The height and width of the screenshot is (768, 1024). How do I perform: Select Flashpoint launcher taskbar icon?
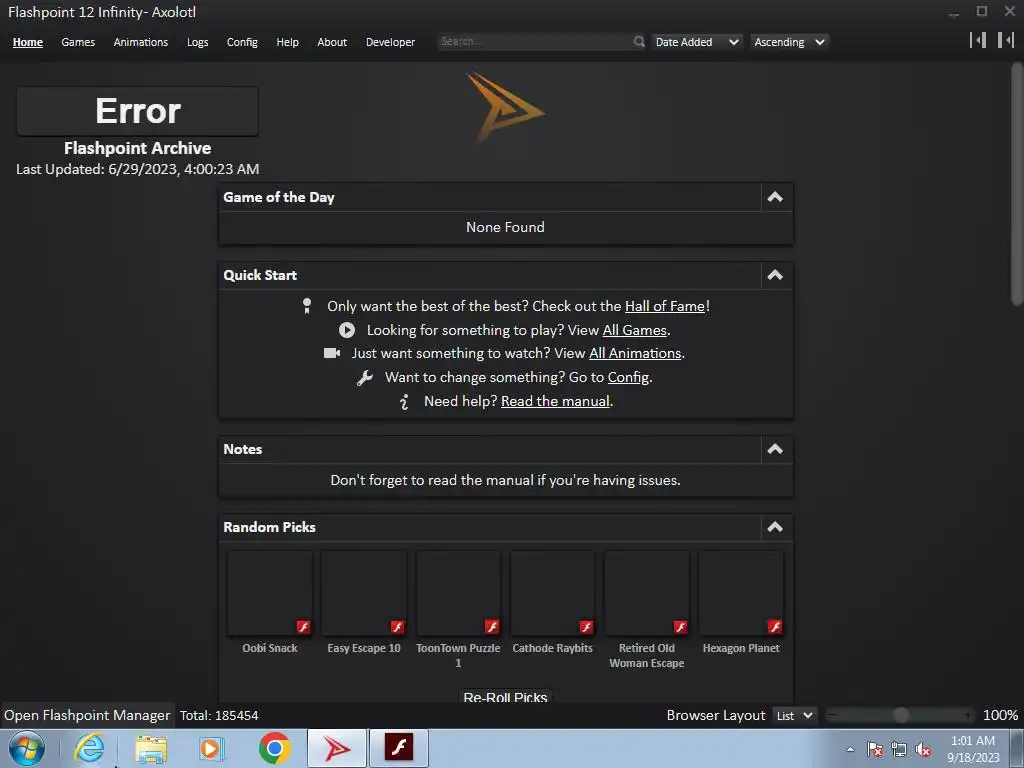click(x=337, y=748)
